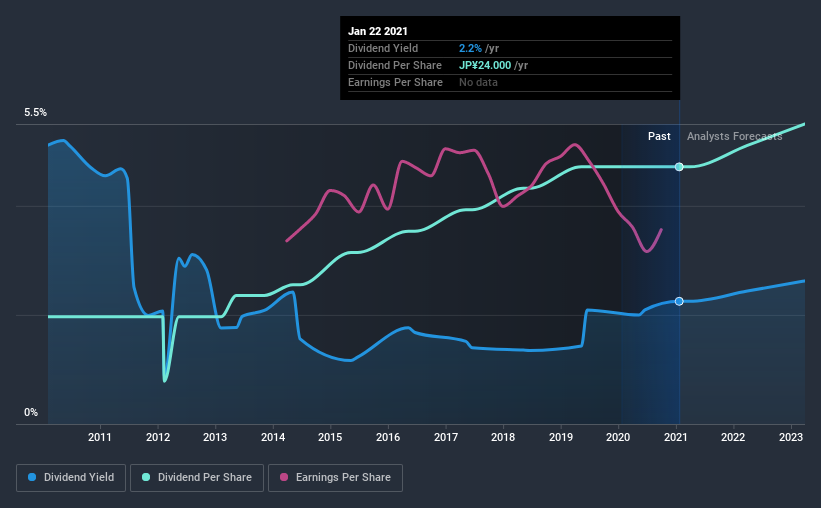Click the 2022 x-axis label

point(733,437)
